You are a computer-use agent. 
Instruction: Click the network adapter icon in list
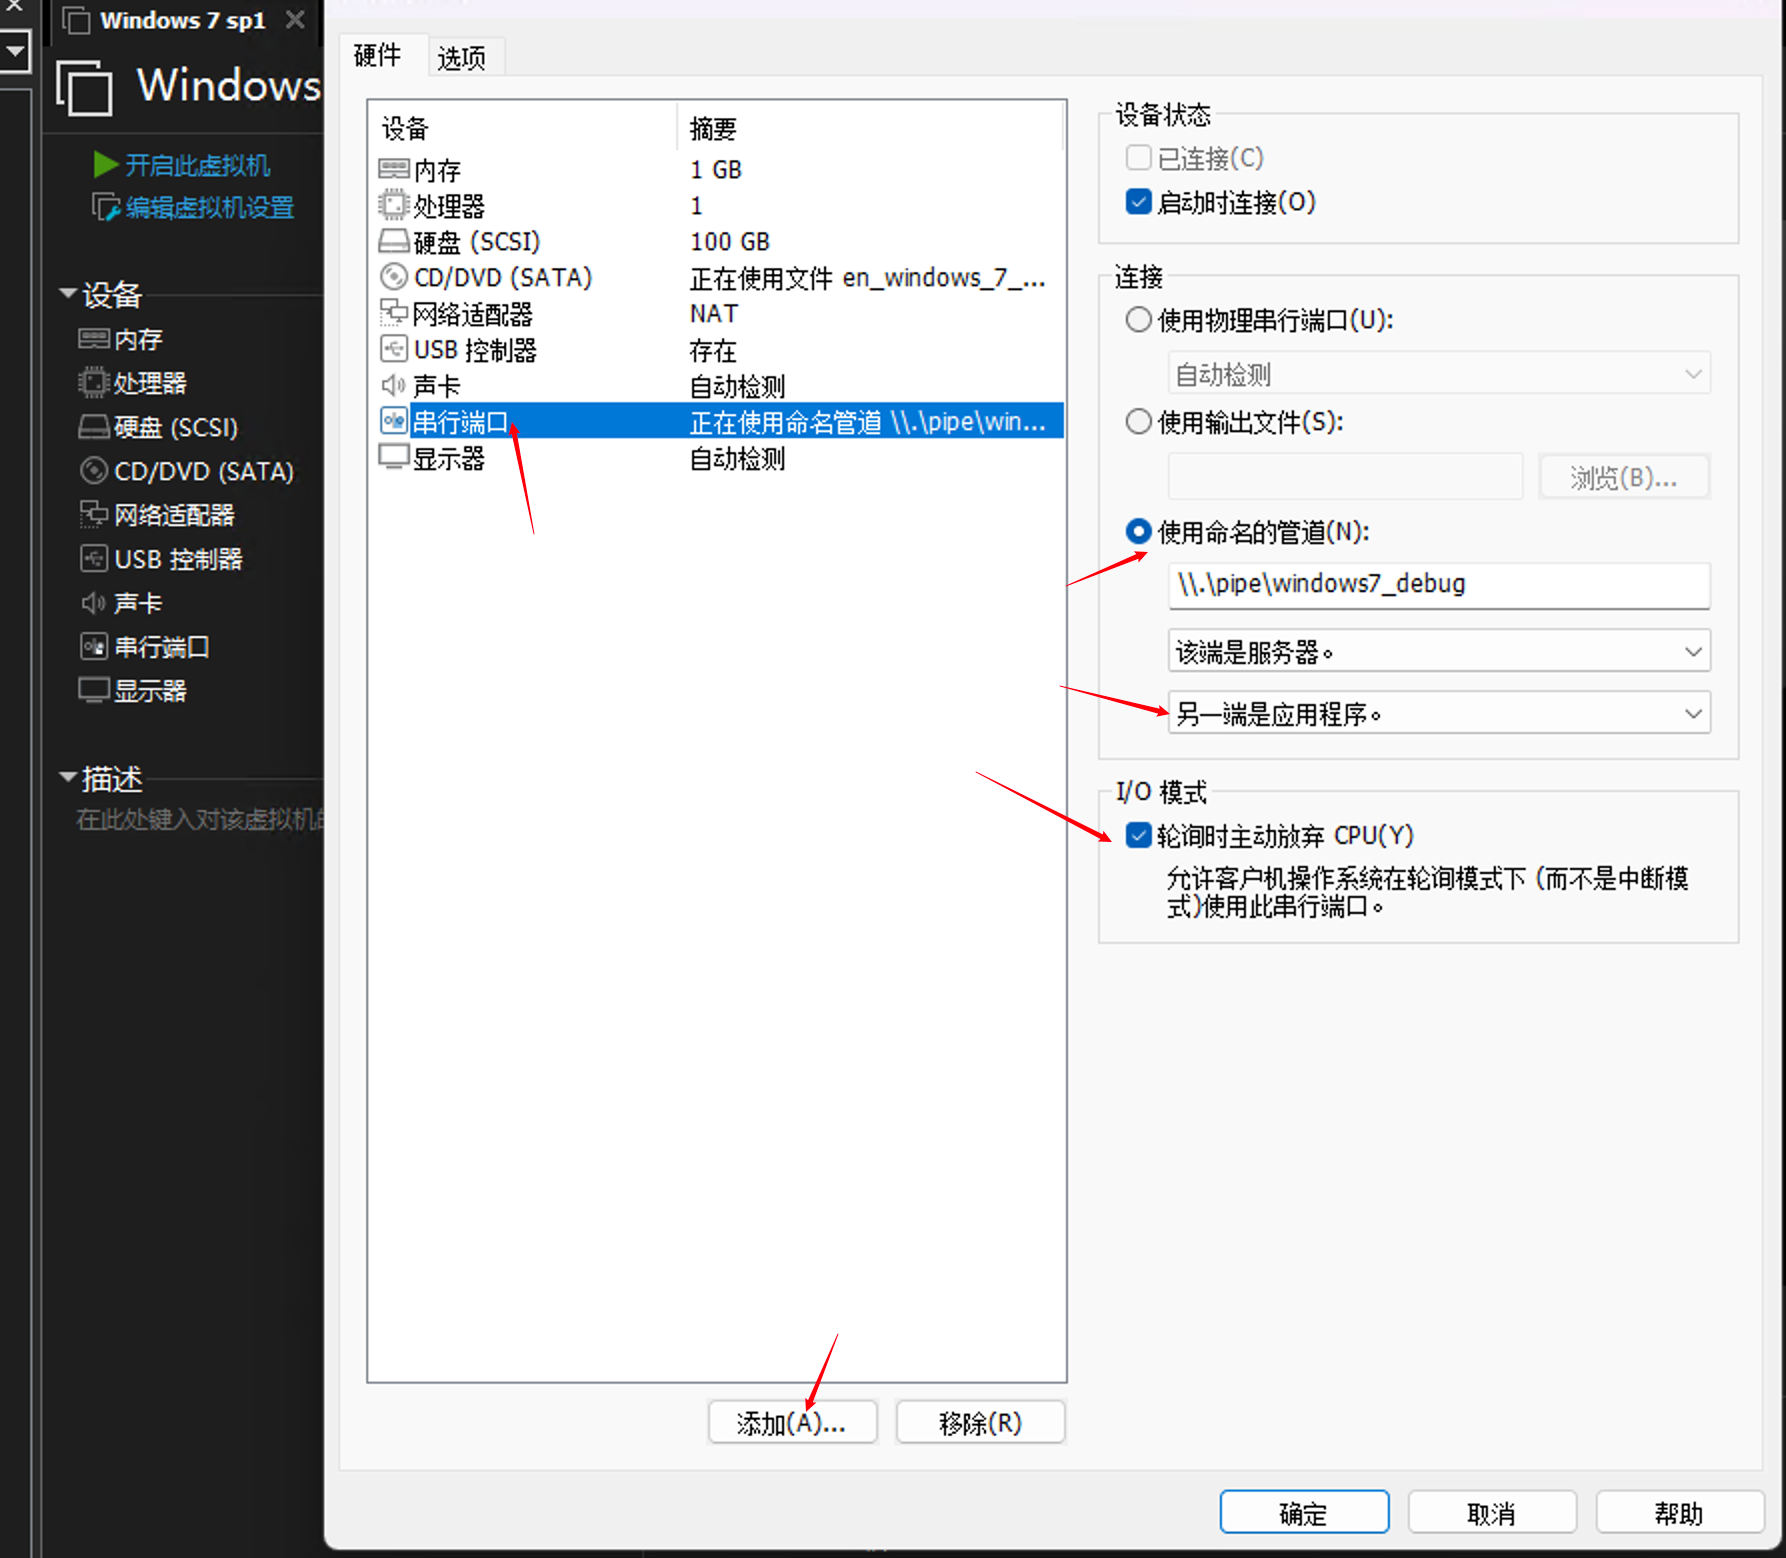393,313
